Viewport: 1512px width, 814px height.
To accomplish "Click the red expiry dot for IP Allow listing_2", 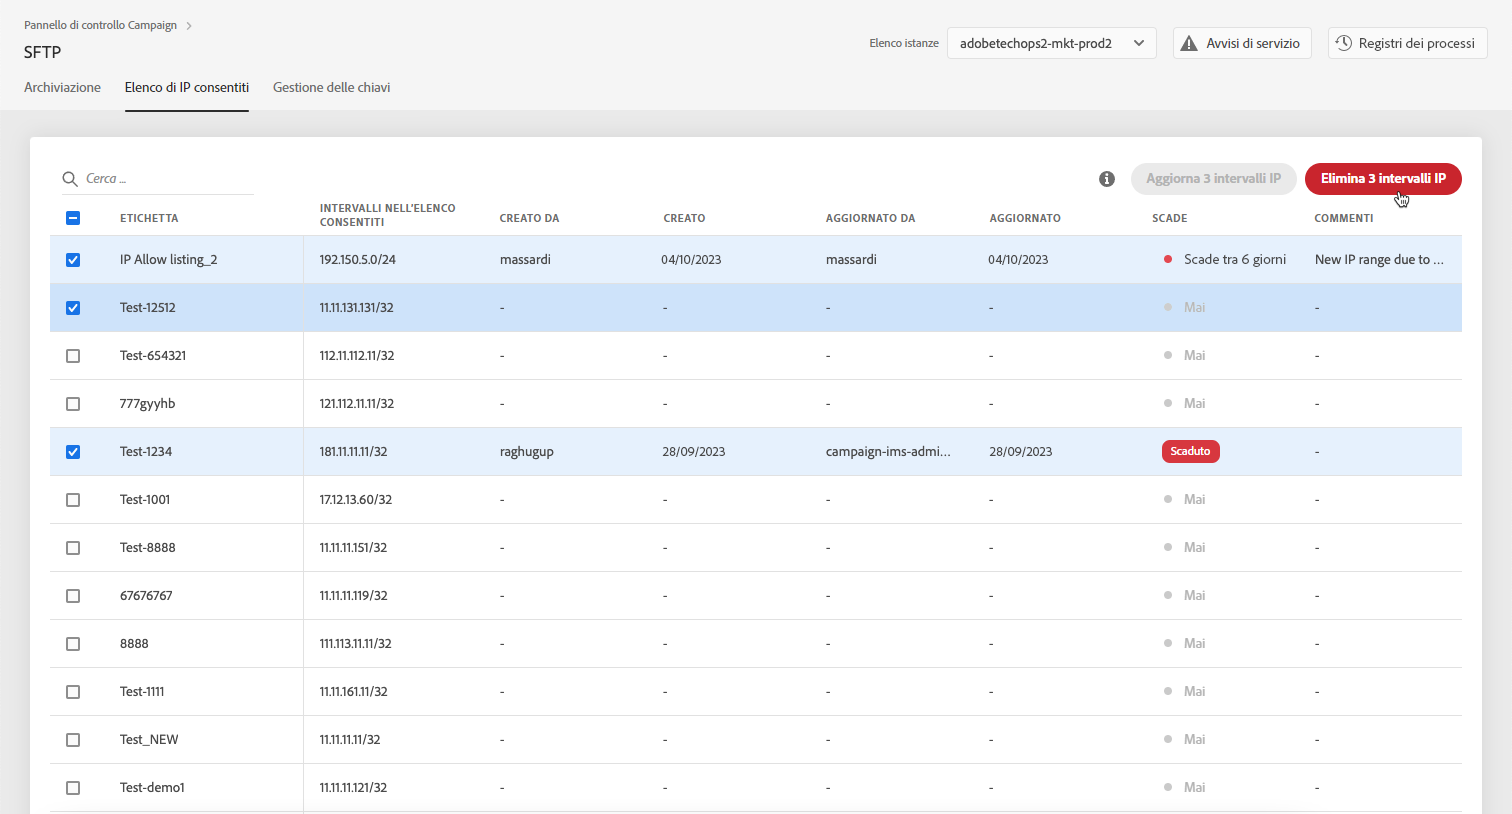I will [x=1167, y=259].
